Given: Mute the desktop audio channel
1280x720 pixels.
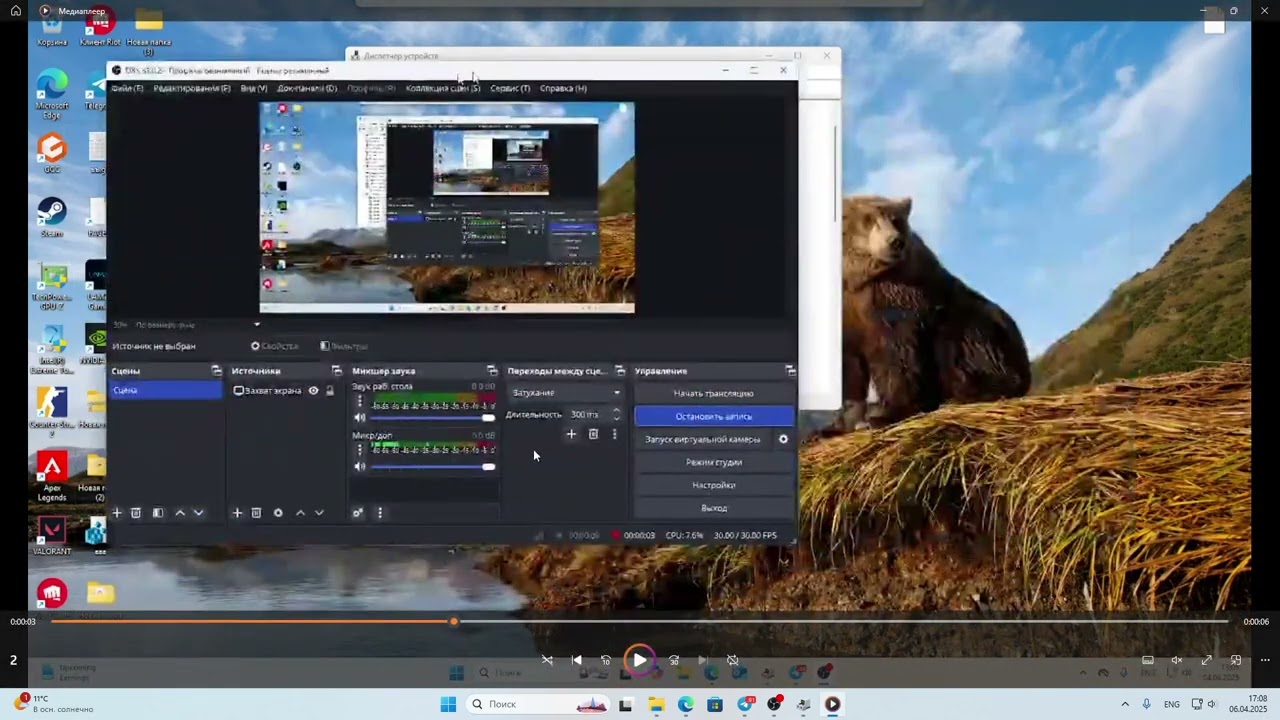Looking at the screenshot, I should click(360, 418).
